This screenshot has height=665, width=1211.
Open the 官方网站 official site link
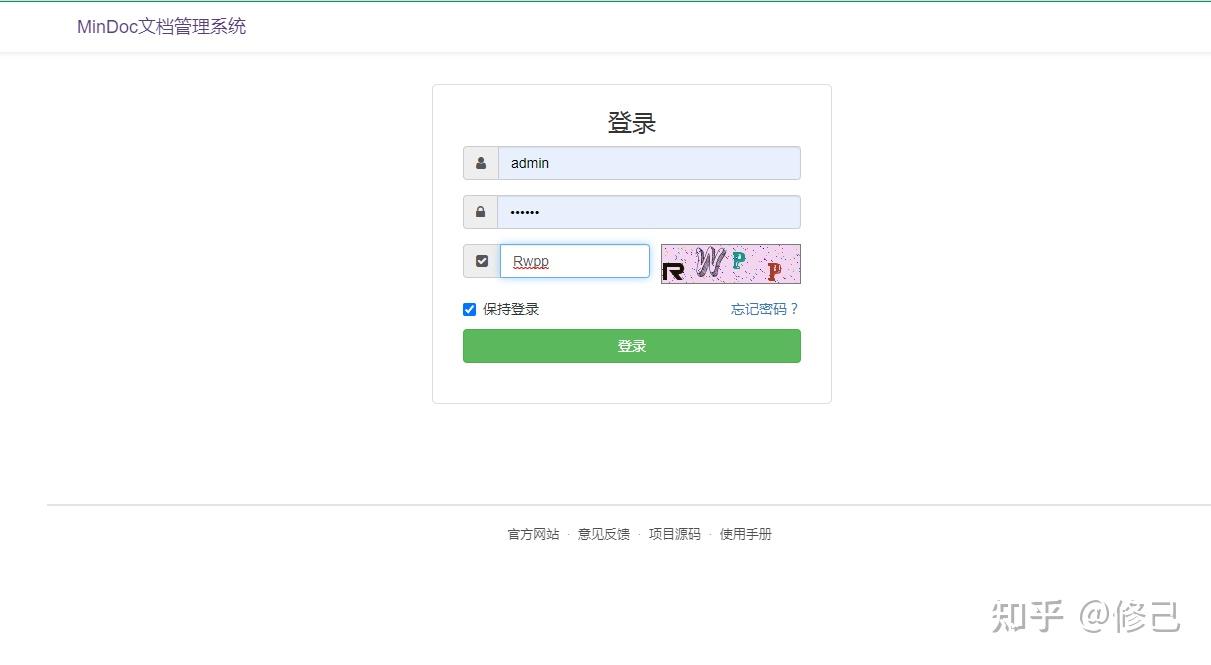[533, 534]
